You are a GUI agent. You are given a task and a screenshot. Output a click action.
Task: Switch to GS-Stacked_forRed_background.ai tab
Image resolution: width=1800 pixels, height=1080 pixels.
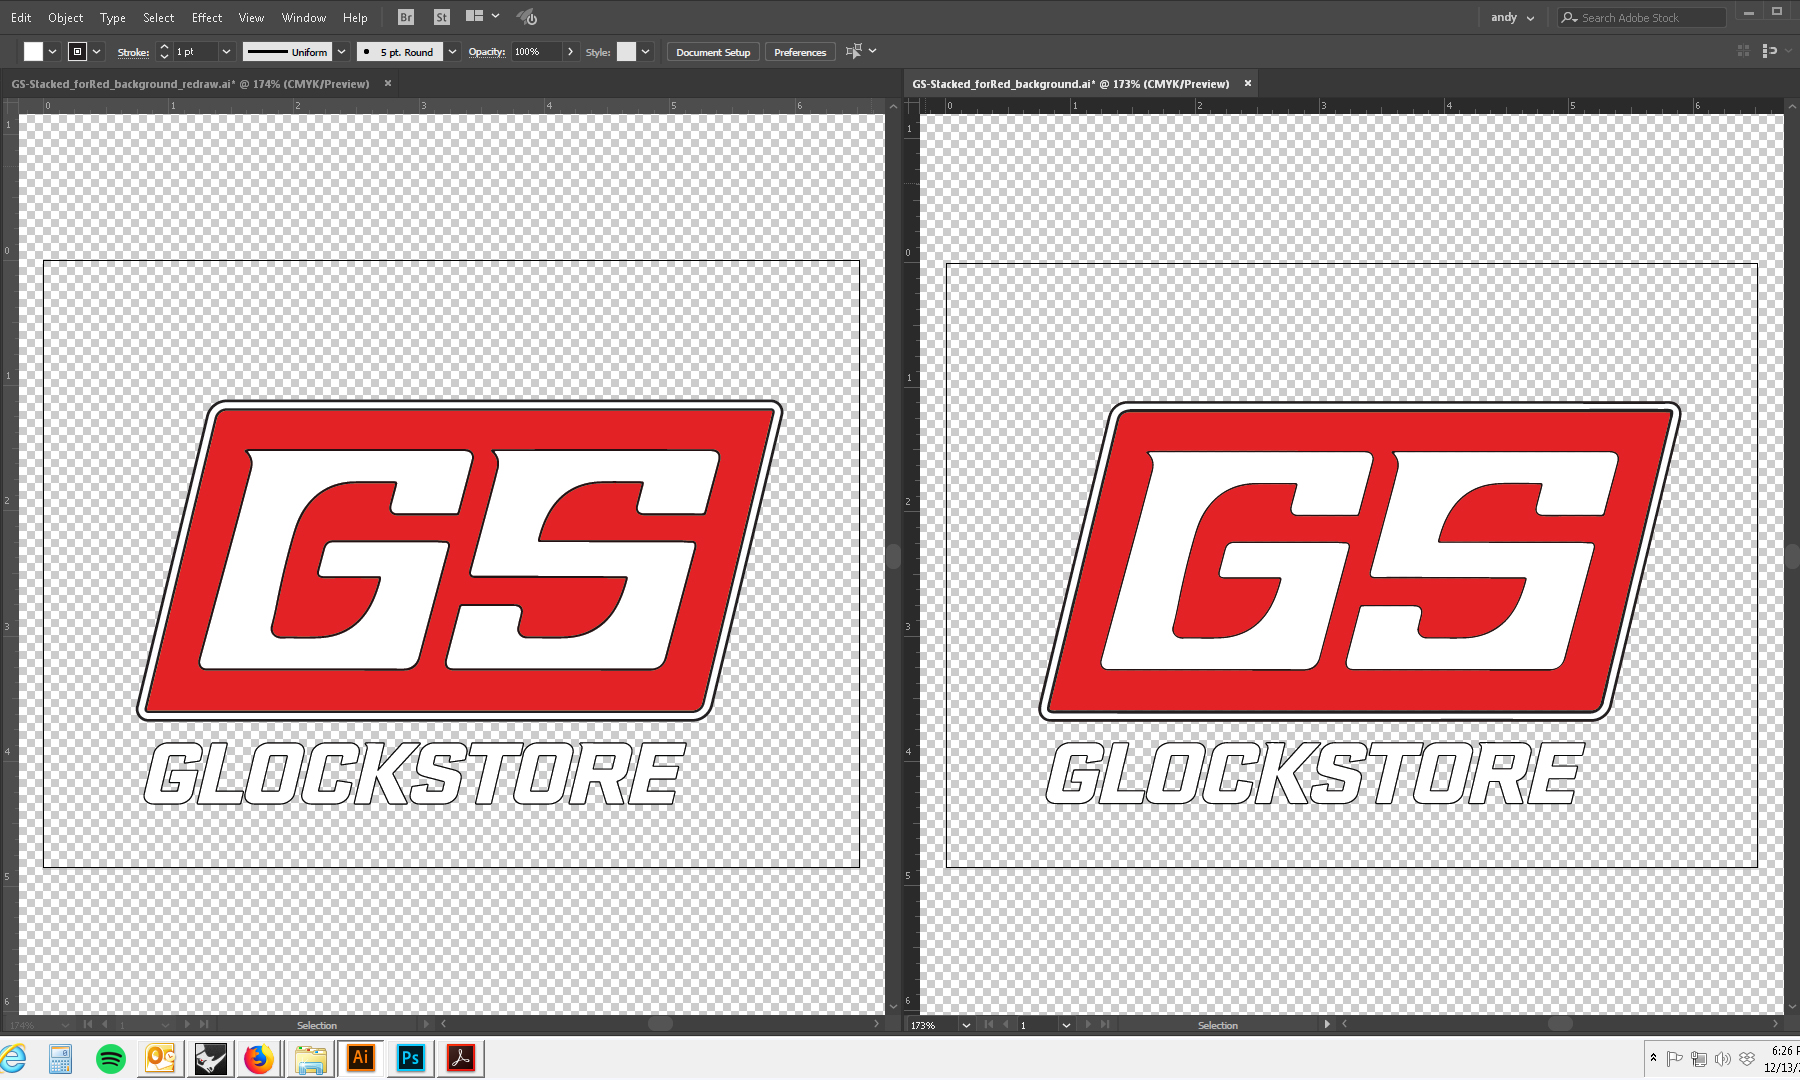tap(1070, 84)
